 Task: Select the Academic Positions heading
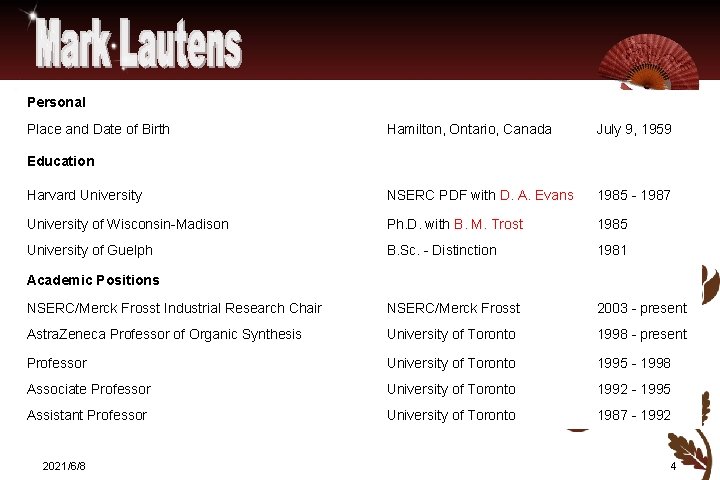pyautogui.click(x=93, y=280)
